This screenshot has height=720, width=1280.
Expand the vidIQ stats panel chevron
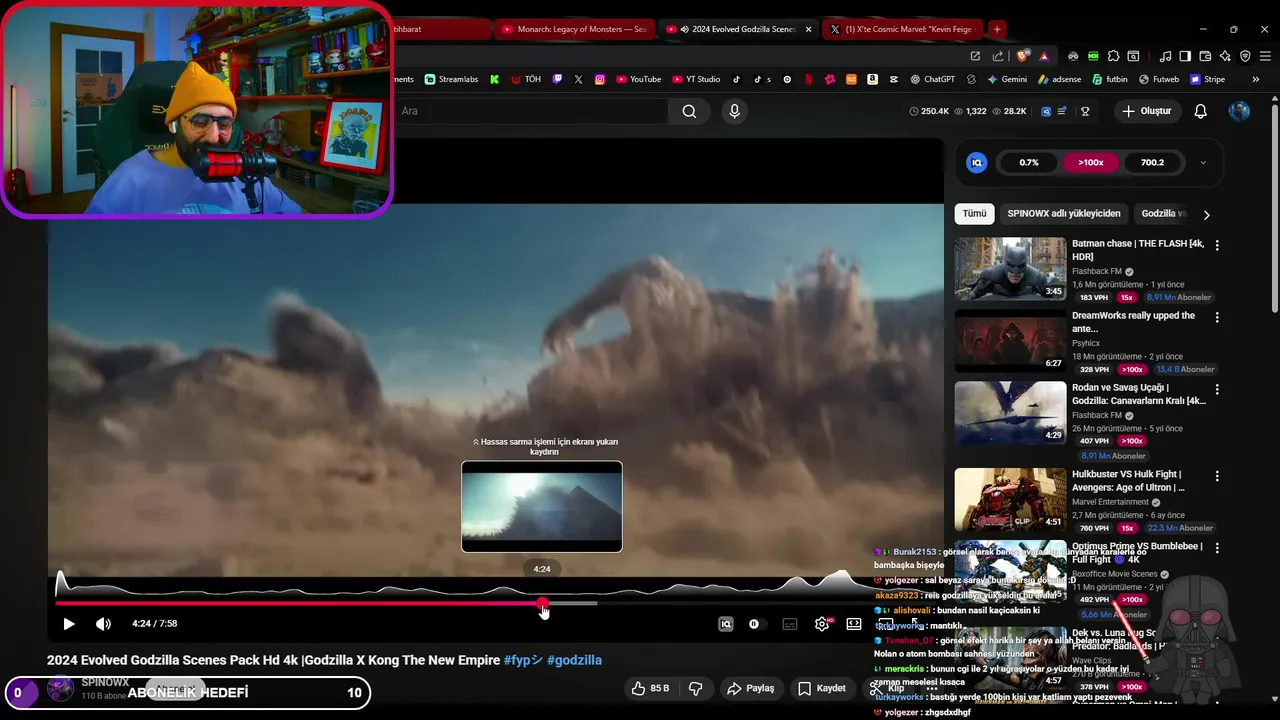click(1203, 163)
